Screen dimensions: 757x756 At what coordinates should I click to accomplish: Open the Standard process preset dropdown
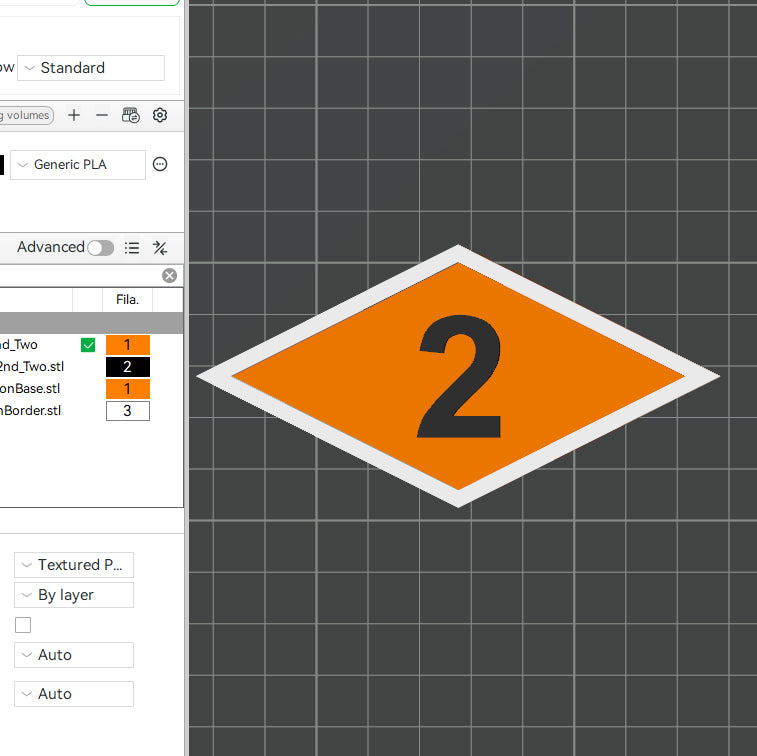coord(91,68)
